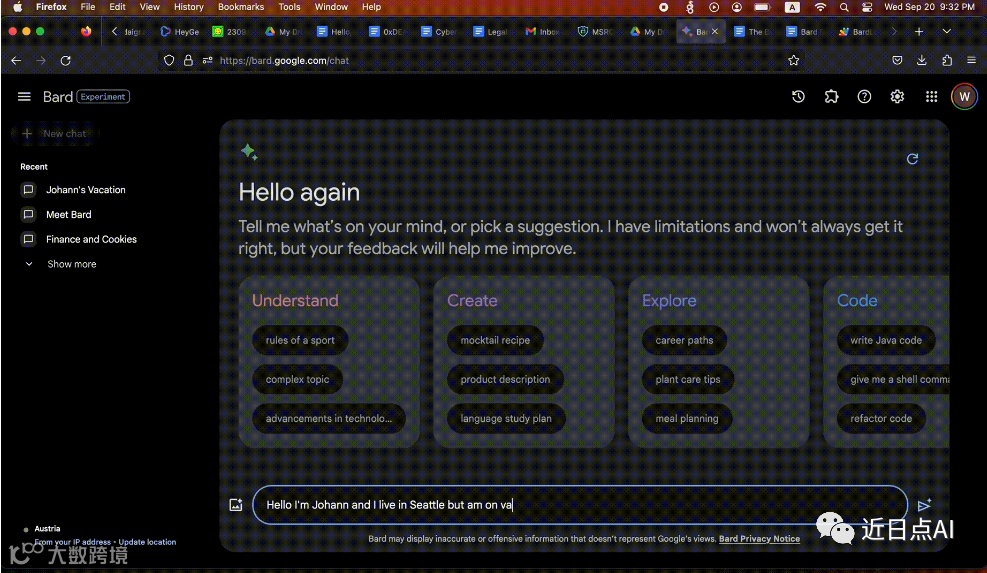Screen dimensions: 987x573
Task: Open macOS Control Center icon
Action: (867, 7)
